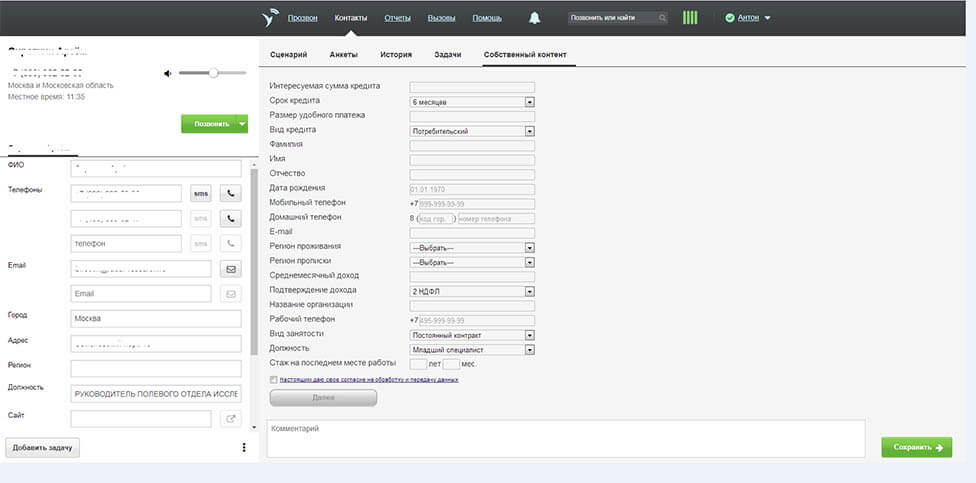
Task: Click the search magnifier icon in top bar
Action: [662, 18]
